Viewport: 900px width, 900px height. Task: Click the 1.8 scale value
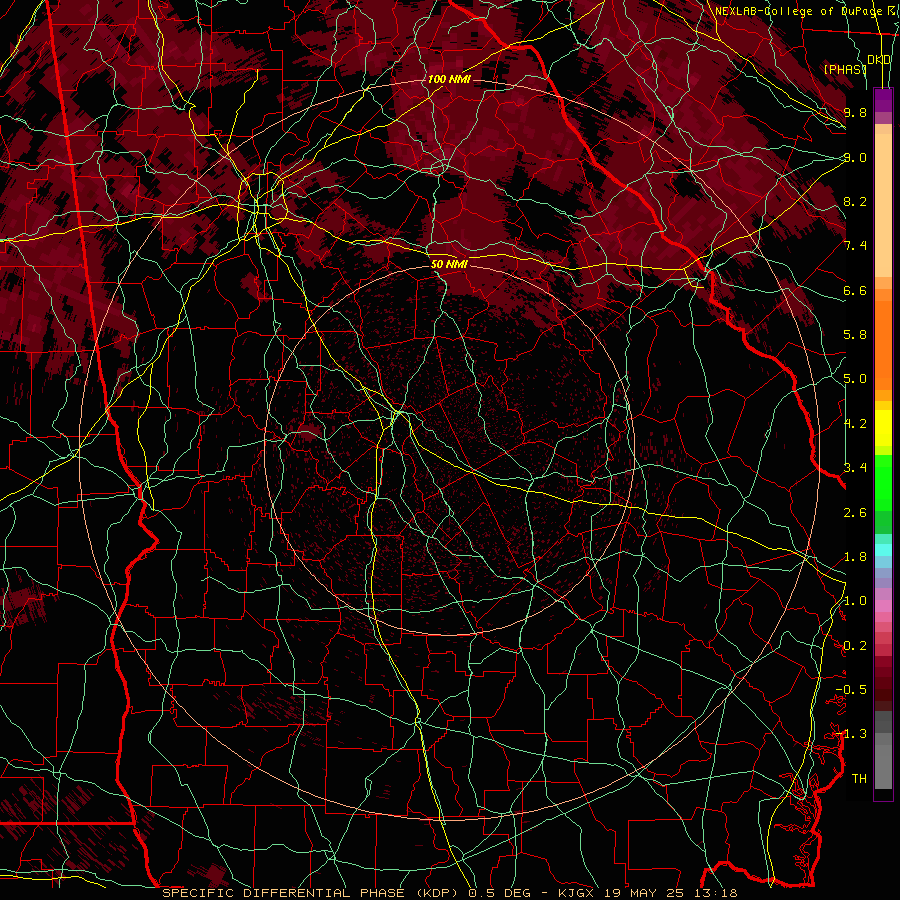[855, 557]
